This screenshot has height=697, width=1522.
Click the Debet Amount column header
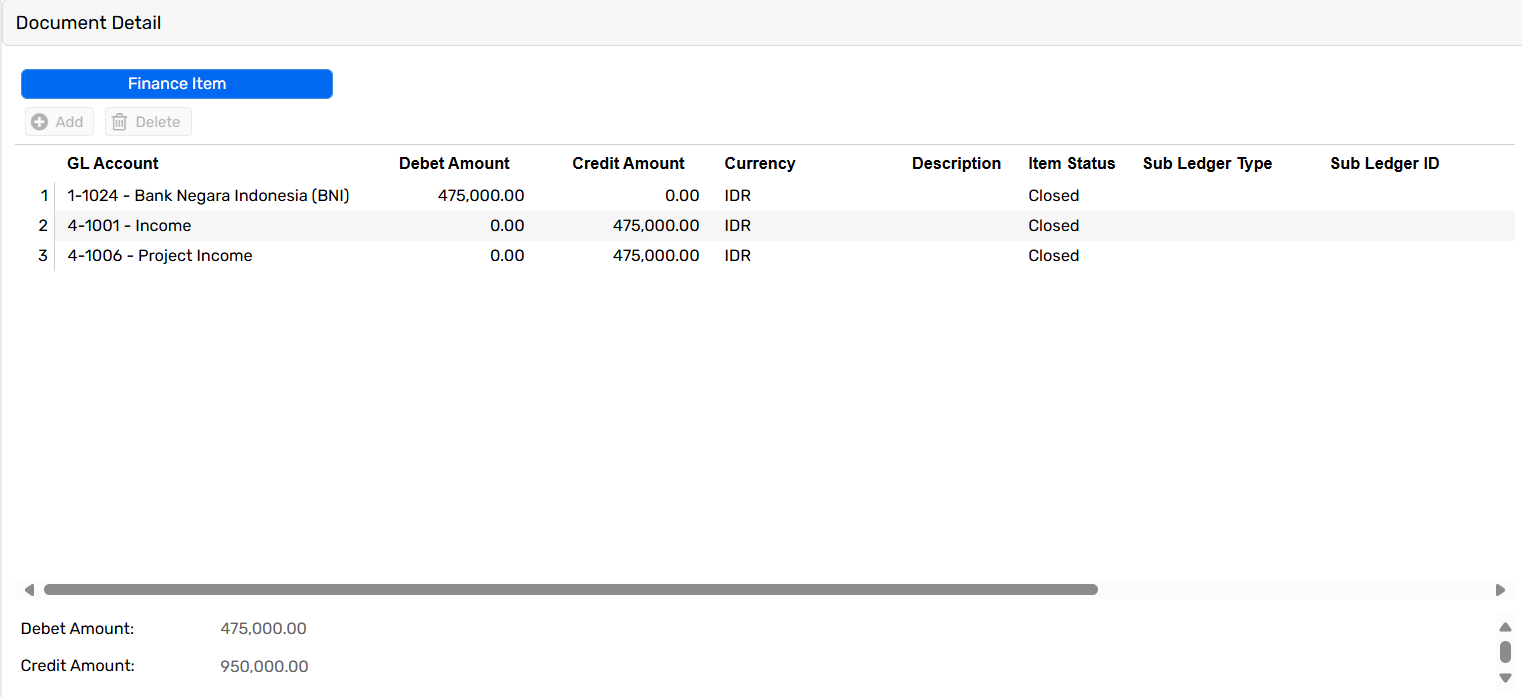[454, 164]
